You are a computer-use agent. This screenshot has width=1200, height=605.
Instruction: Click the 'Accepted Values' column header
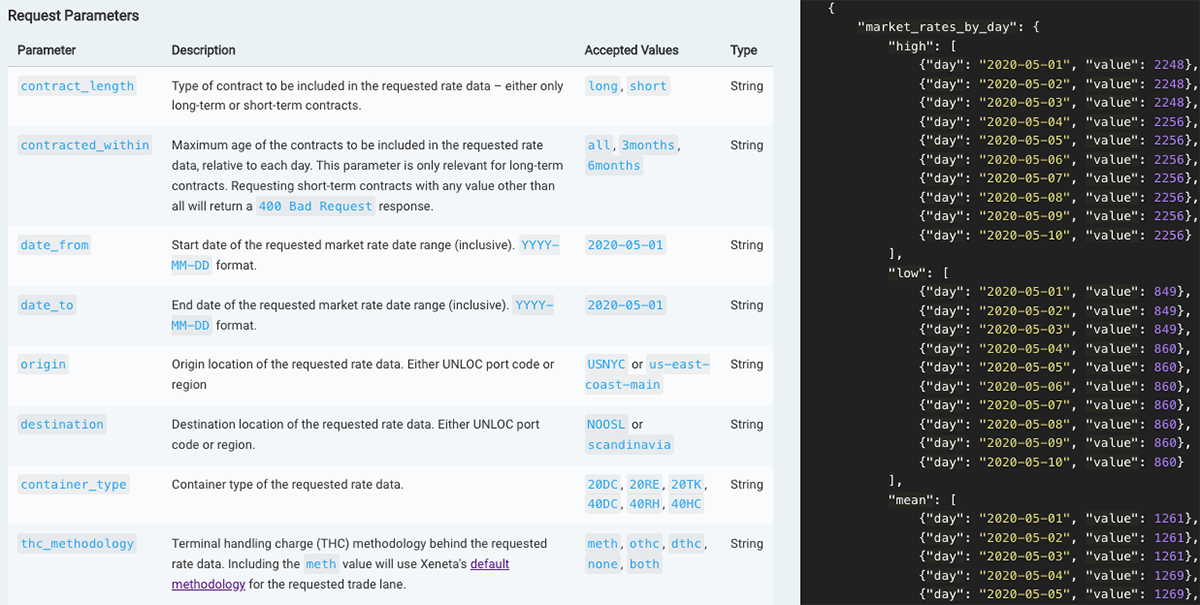pyautogui.click(x=631, y=50)
